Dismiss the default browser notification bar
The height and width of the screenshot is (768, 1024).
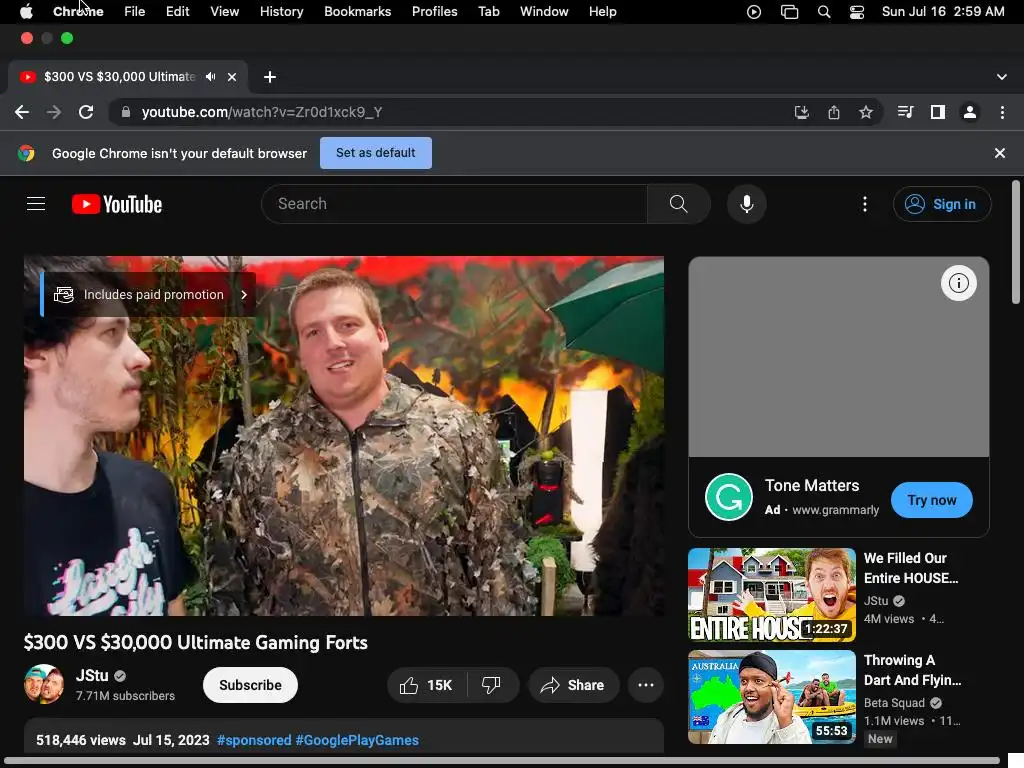(999, 153)
